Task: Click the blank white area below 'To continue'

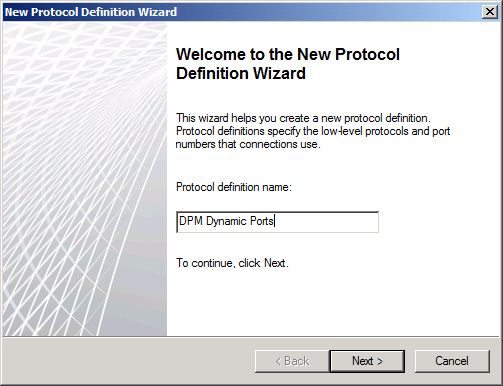Action: tap(332, 302)
